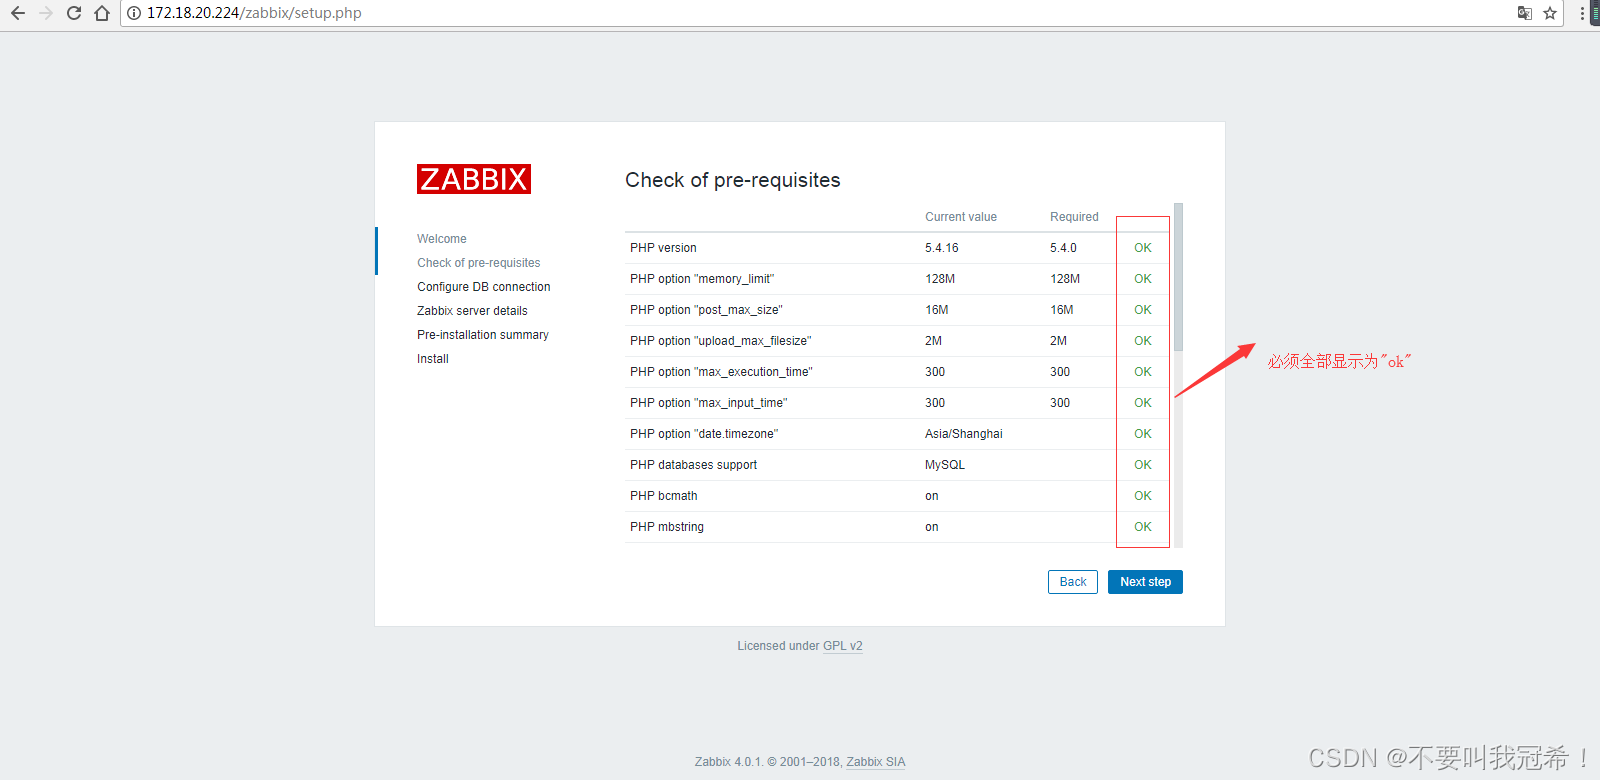Click the PHP bcmath row label
Viewport: 1600px width, 780px height.
[664, 496]
